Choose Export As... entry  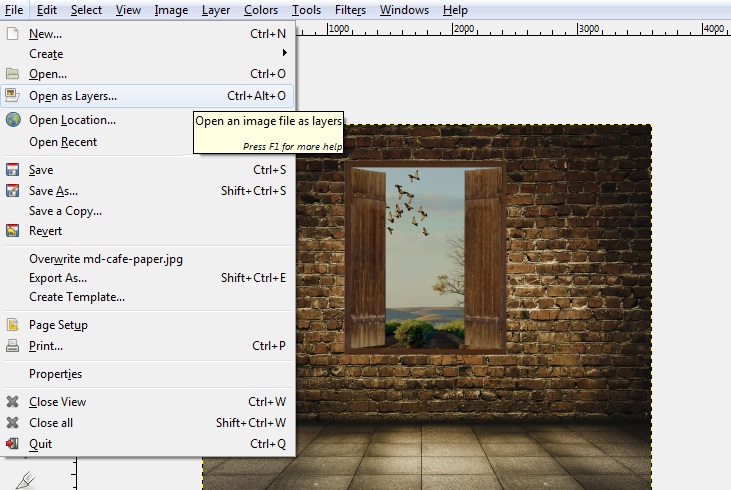tap(147, 278)
